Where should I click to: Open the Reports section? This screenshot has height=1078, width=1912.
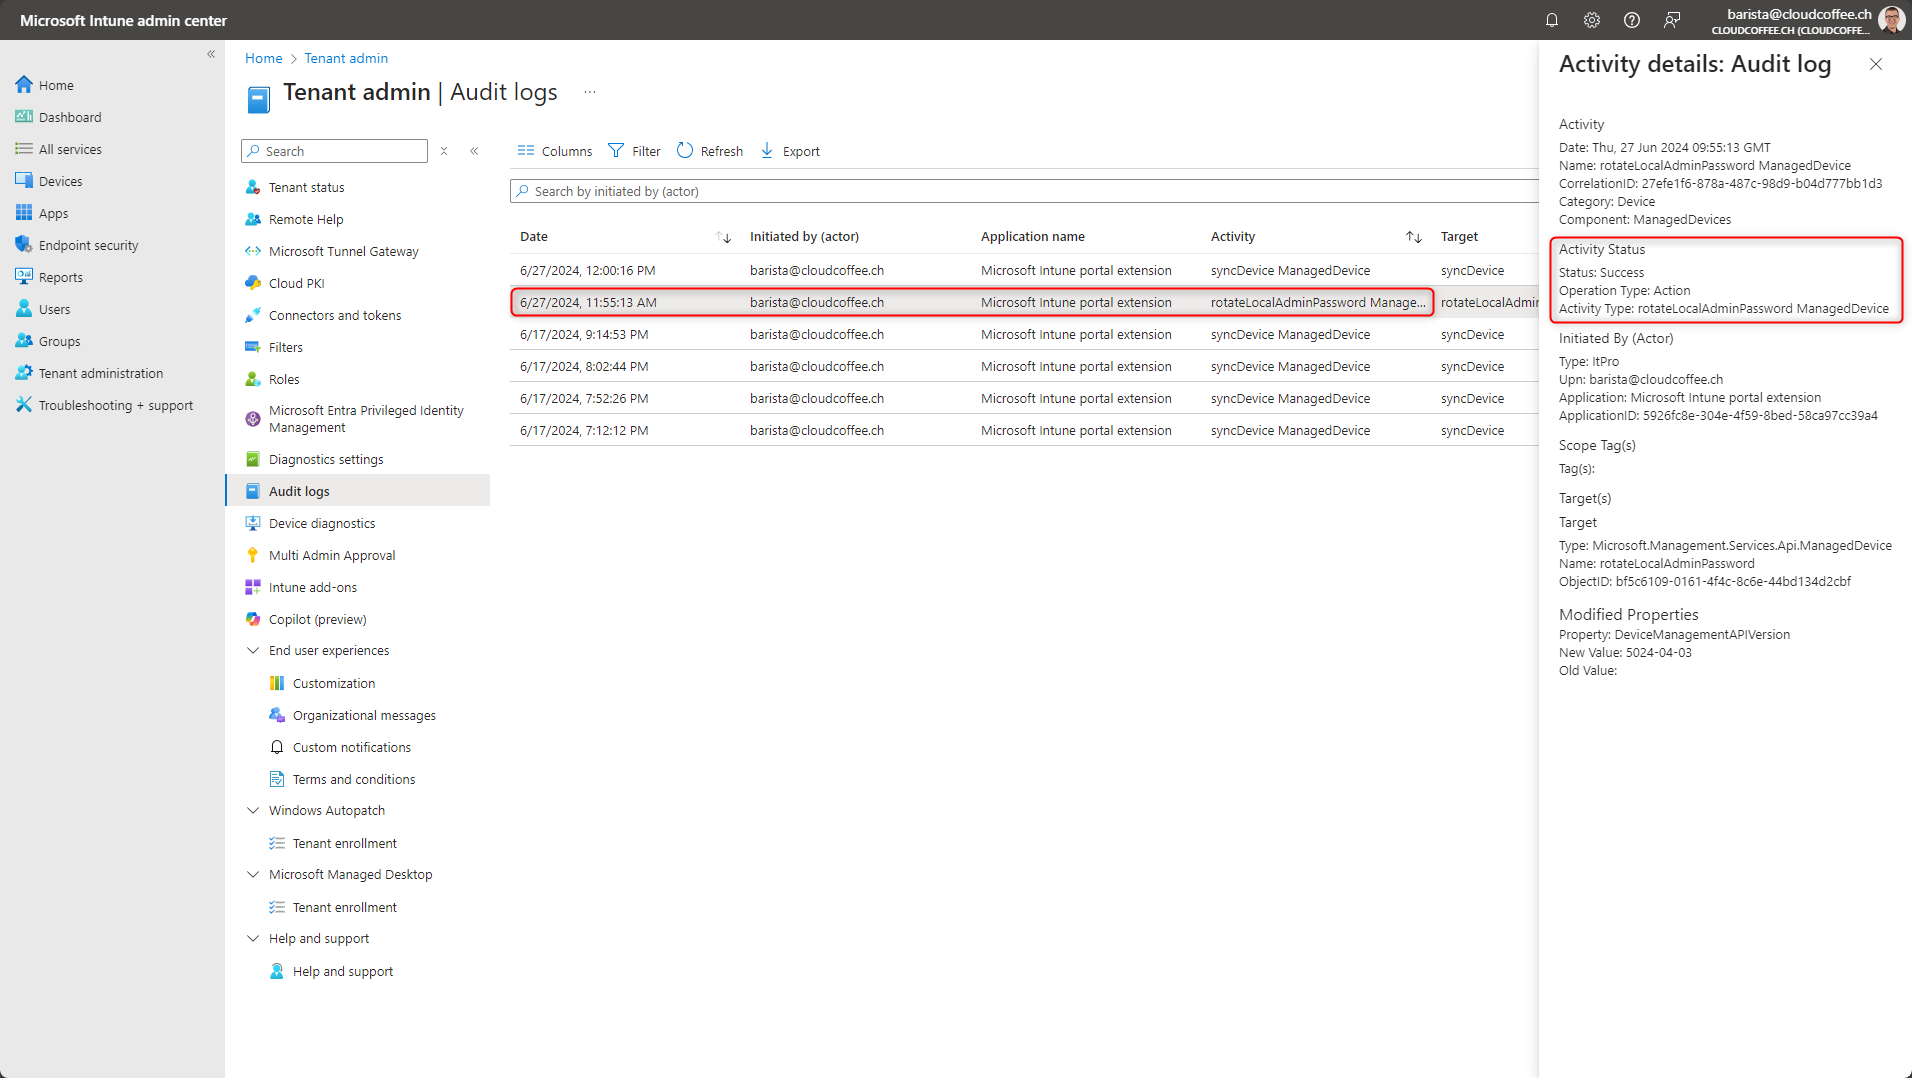click(x=60, y=277)
